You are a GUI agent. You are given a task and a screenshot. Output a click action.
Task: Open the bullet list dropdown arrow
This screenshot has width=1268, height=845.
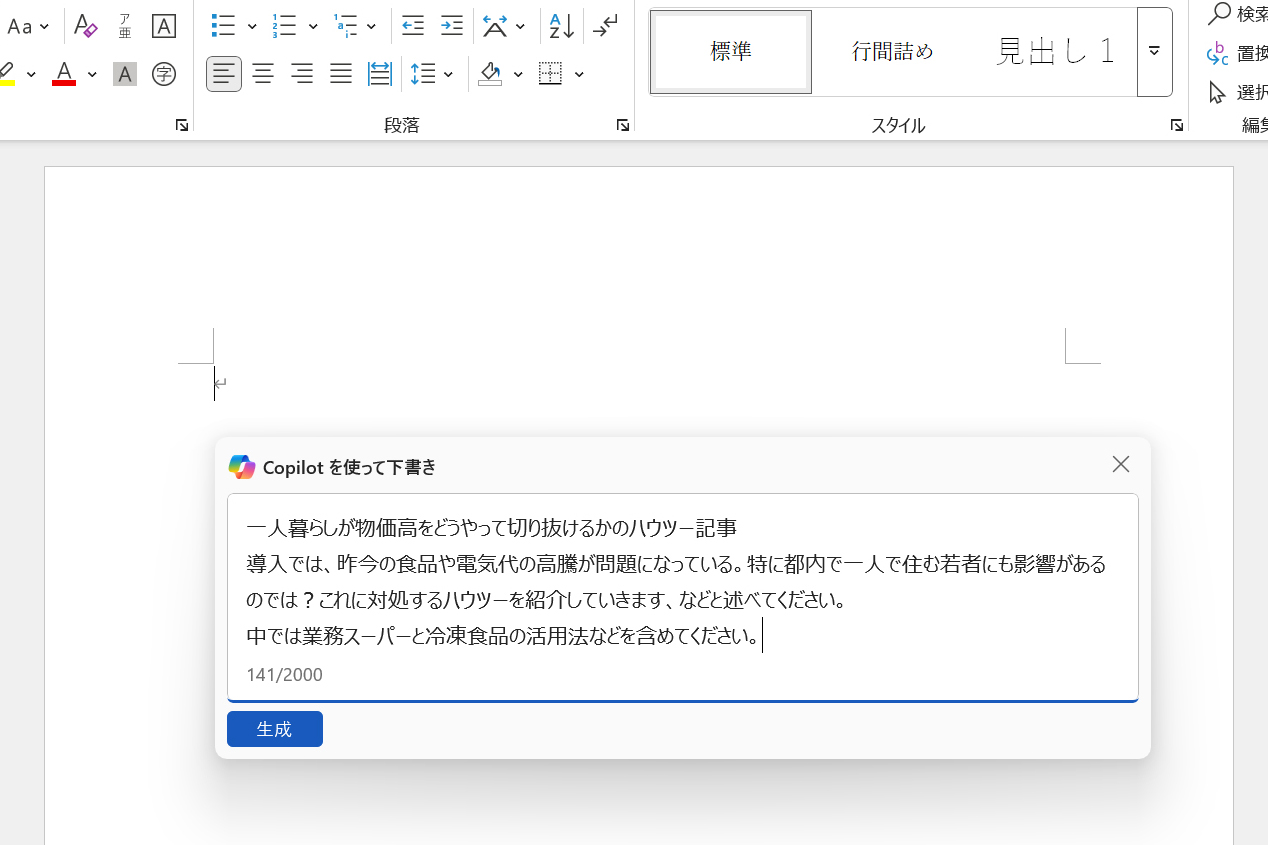(252, 26)
